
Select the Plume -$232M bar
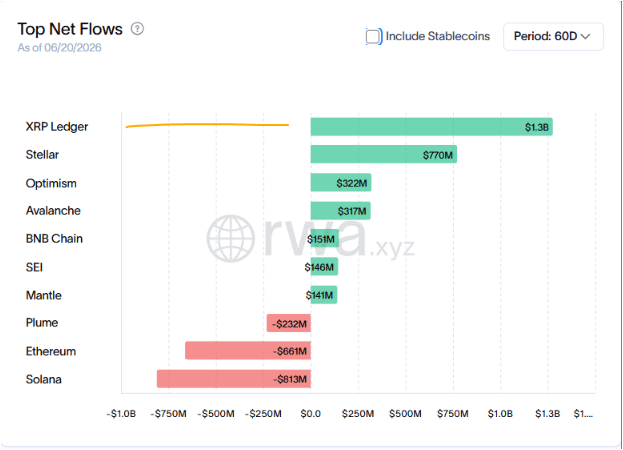[289, 323]
